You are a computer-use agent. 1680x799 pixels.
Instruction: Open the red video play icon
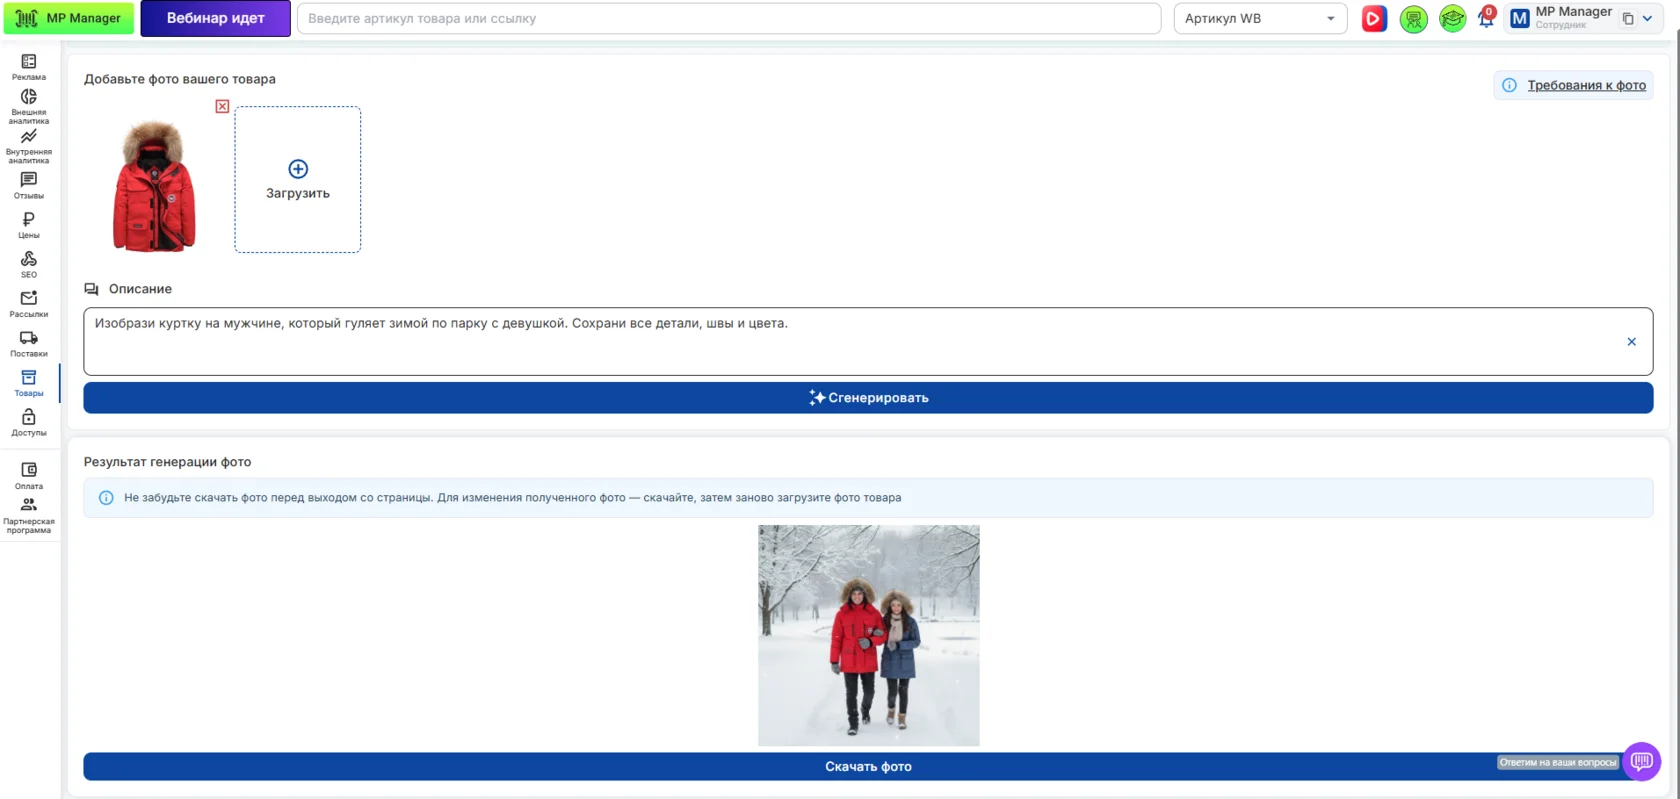tap(1374, 18)
